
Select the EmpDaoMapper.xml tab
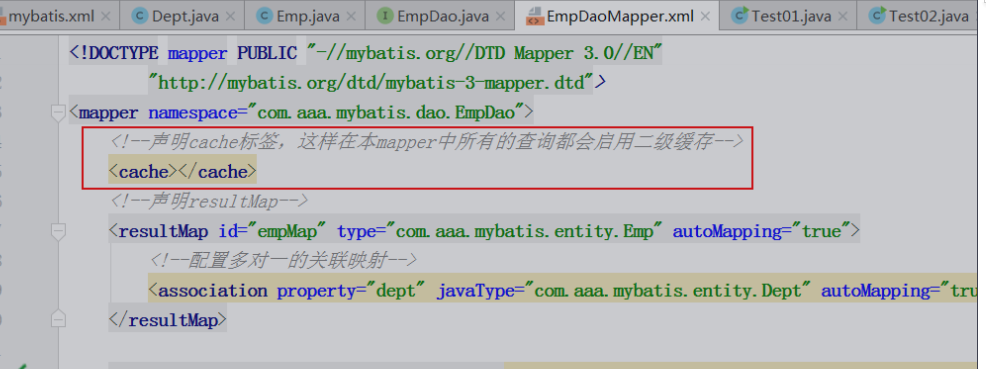tap(619, 16)
